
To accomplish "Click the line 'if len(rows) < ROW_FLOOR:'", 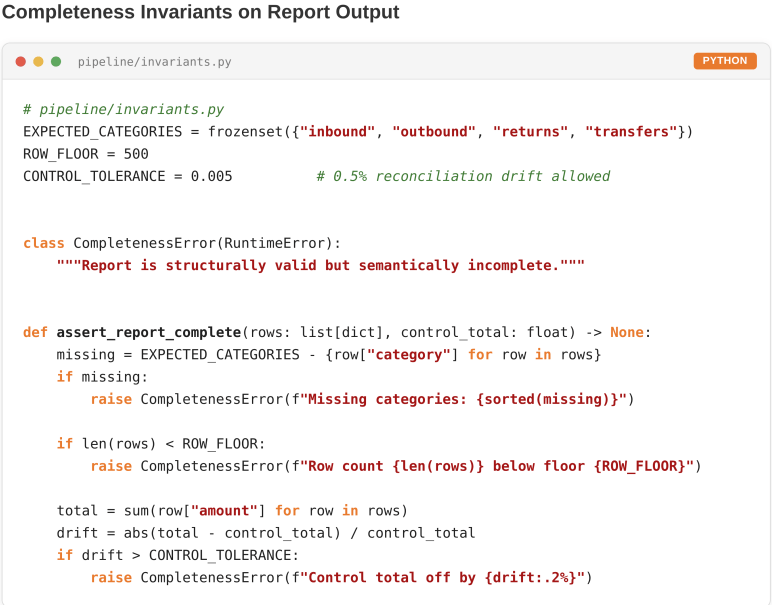I will tap(161, 444).
